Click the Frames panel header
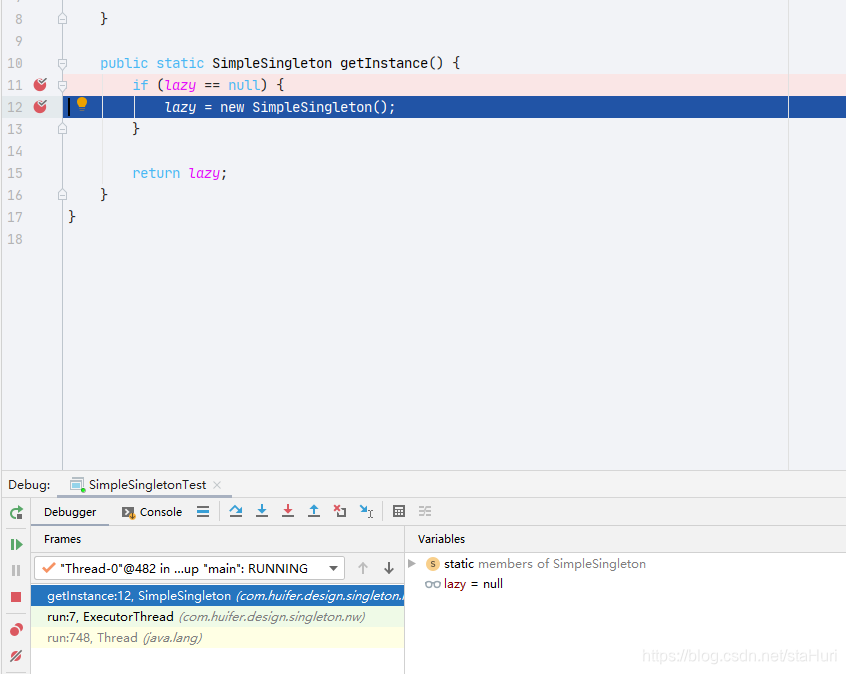 63,539
